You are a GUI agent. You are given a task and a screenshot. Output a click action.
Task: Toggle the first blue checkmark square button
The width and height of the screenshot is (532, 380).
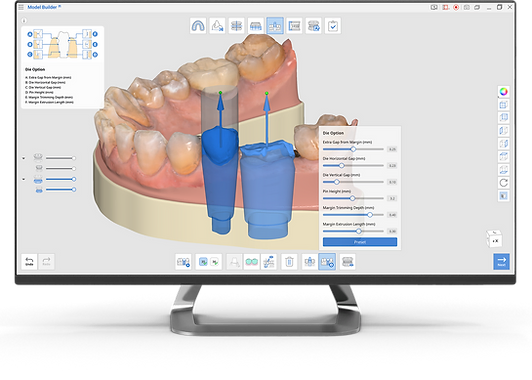203,262
